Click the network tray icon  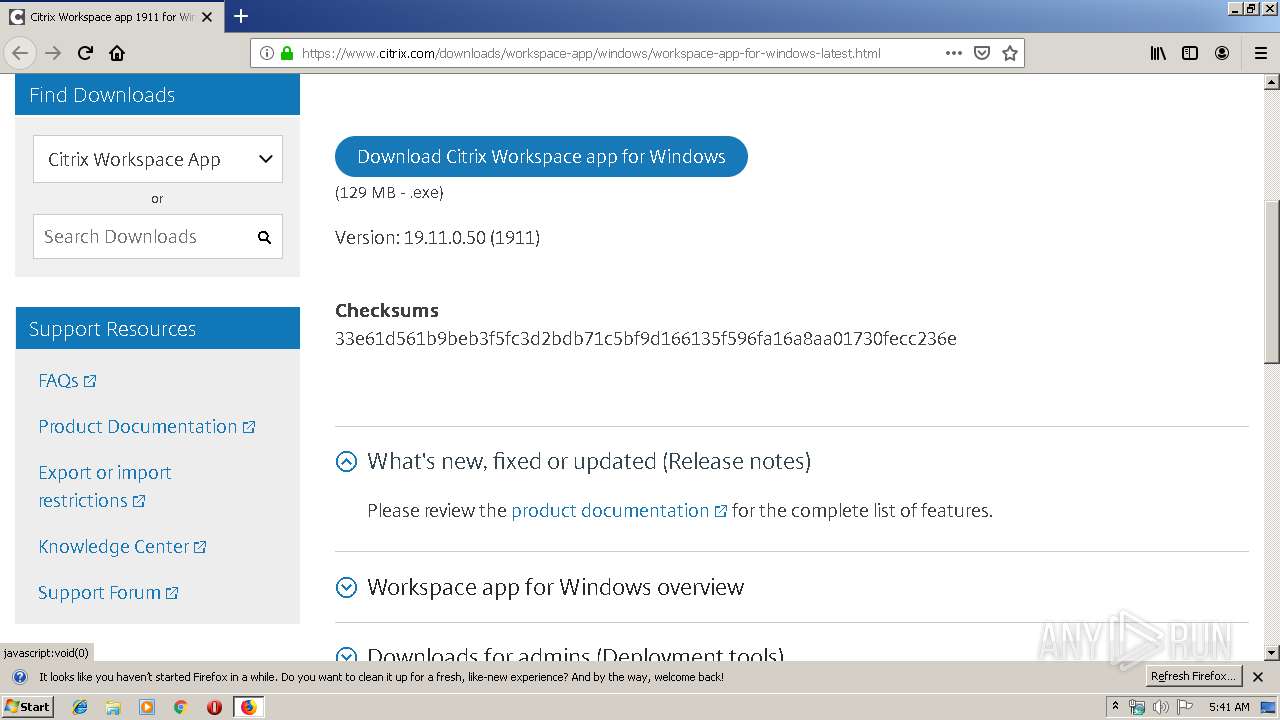[1137, 707]
